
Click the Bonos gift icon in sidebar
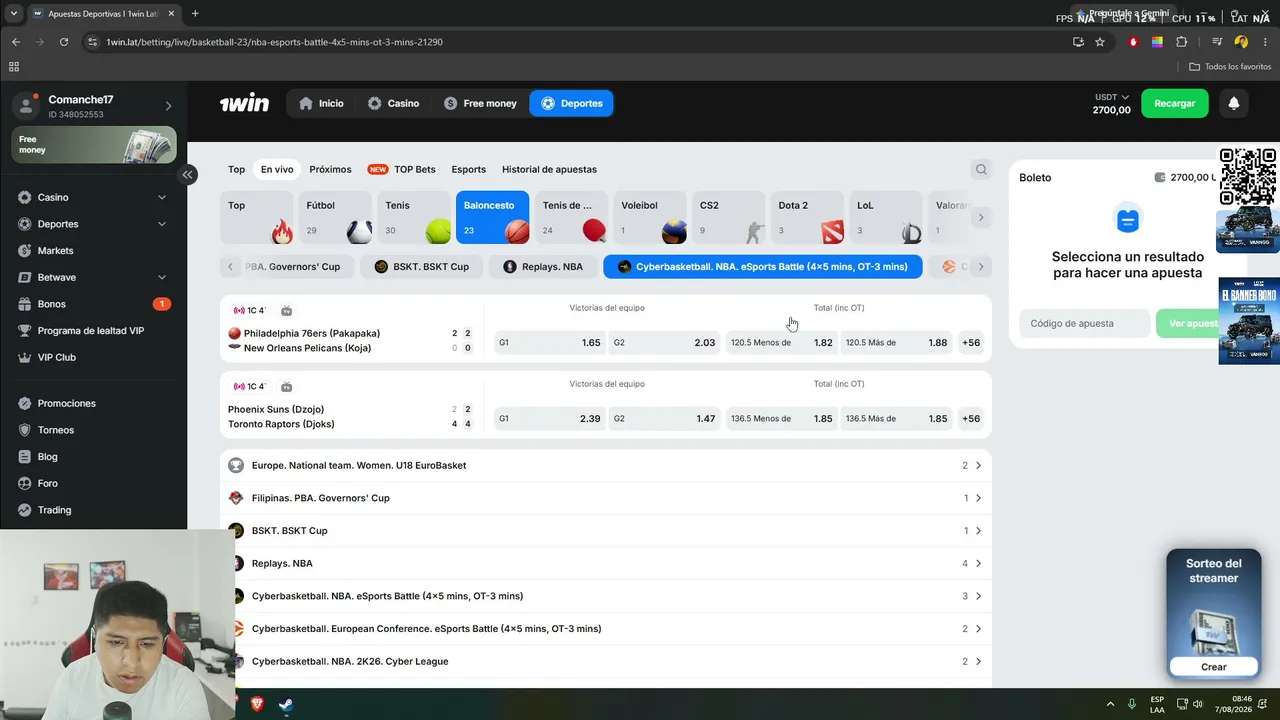click(x=25, y=304)
